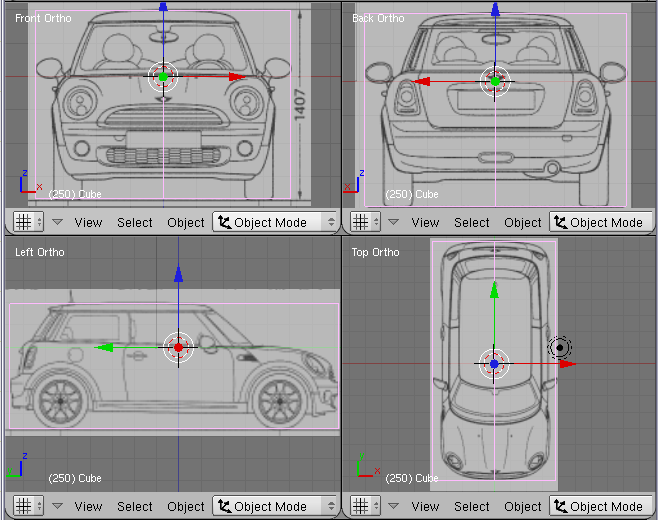Collapse menus triangle in Back Ortho header
The image size is (658, 520).
[393, 222]
